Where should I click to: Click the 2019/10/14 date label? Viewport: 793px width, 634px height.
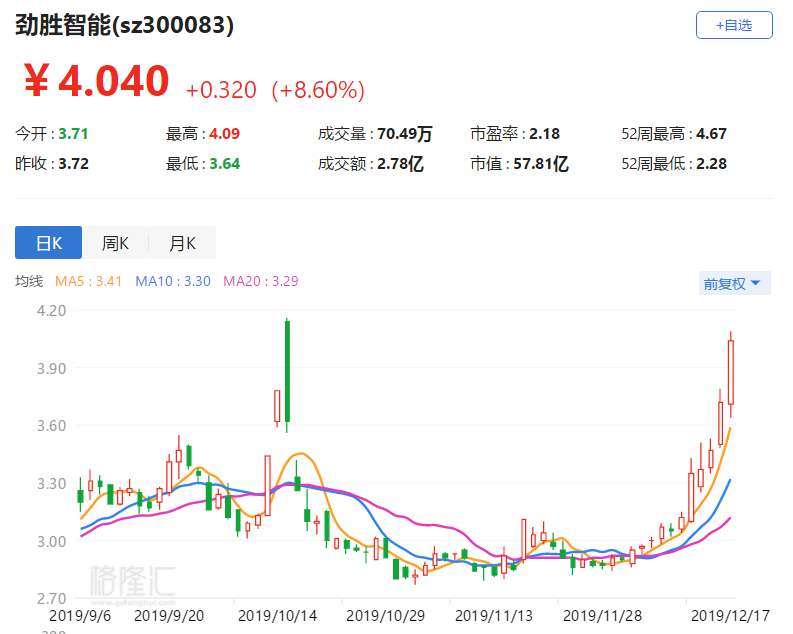277,616
